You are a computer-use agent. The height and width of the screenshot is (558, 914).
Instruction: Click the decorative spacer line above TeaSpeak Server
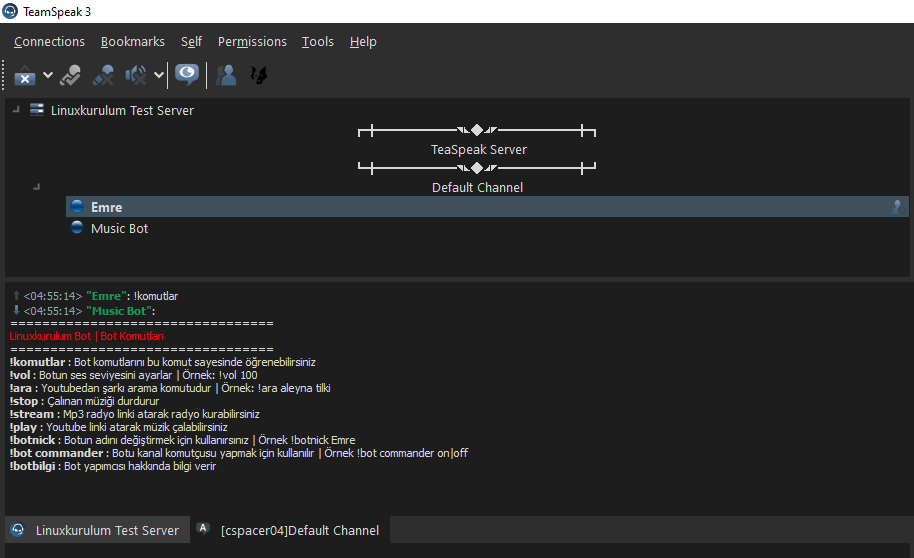[477, 131]
